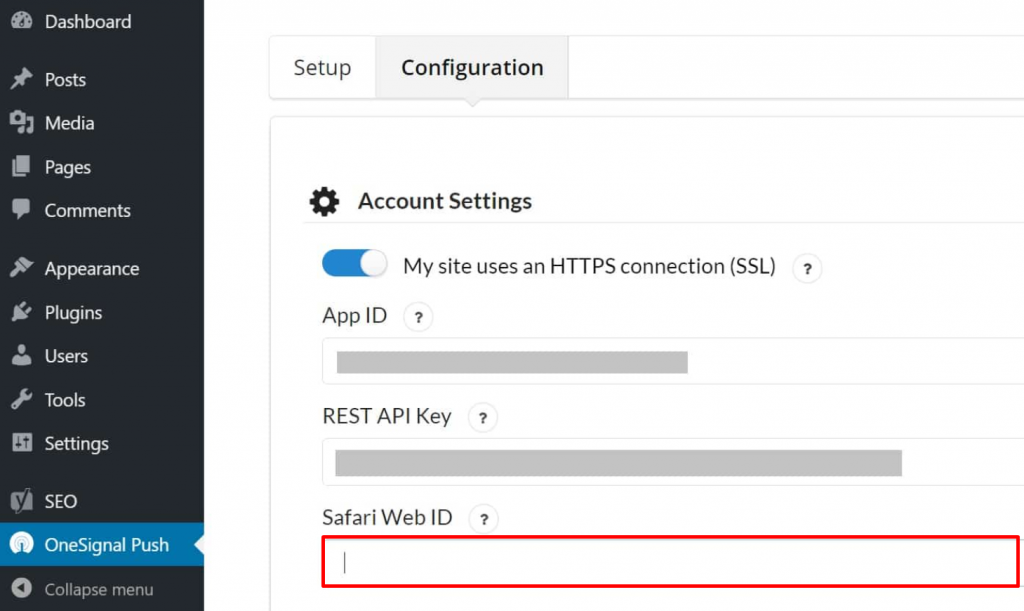This screenshot has height=611, width=1024.
Task: Click the OneSignal Push logo icon
Action: pyautogui.click(x=22, y=544)
